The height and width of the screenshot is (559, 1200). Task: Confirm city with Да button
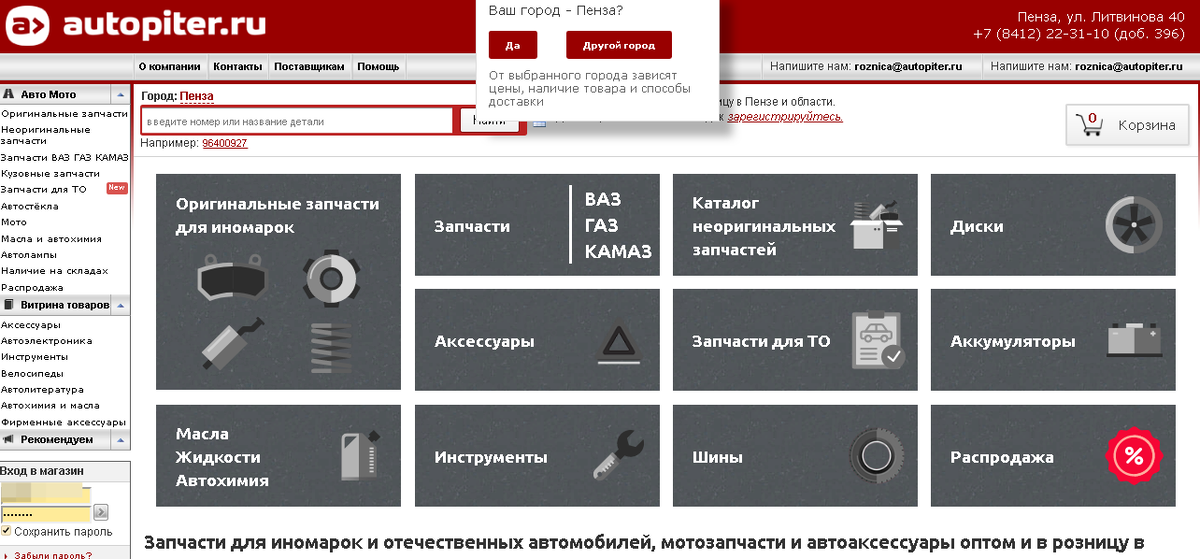pyautogui.click(x=513, y=45)
